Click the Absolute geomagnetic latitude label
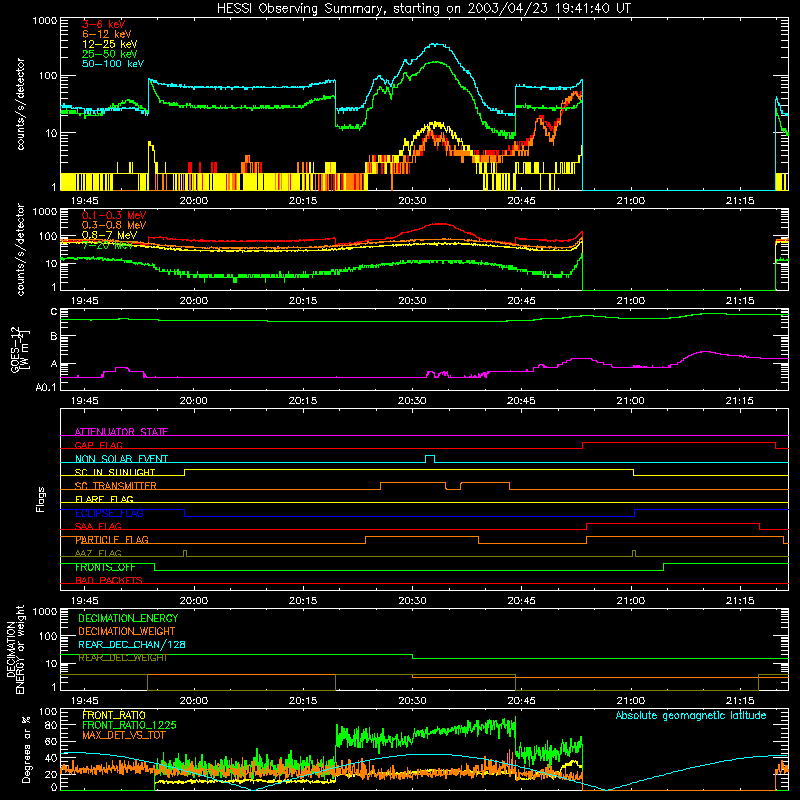The image size is (800, 800). (691, 715)
